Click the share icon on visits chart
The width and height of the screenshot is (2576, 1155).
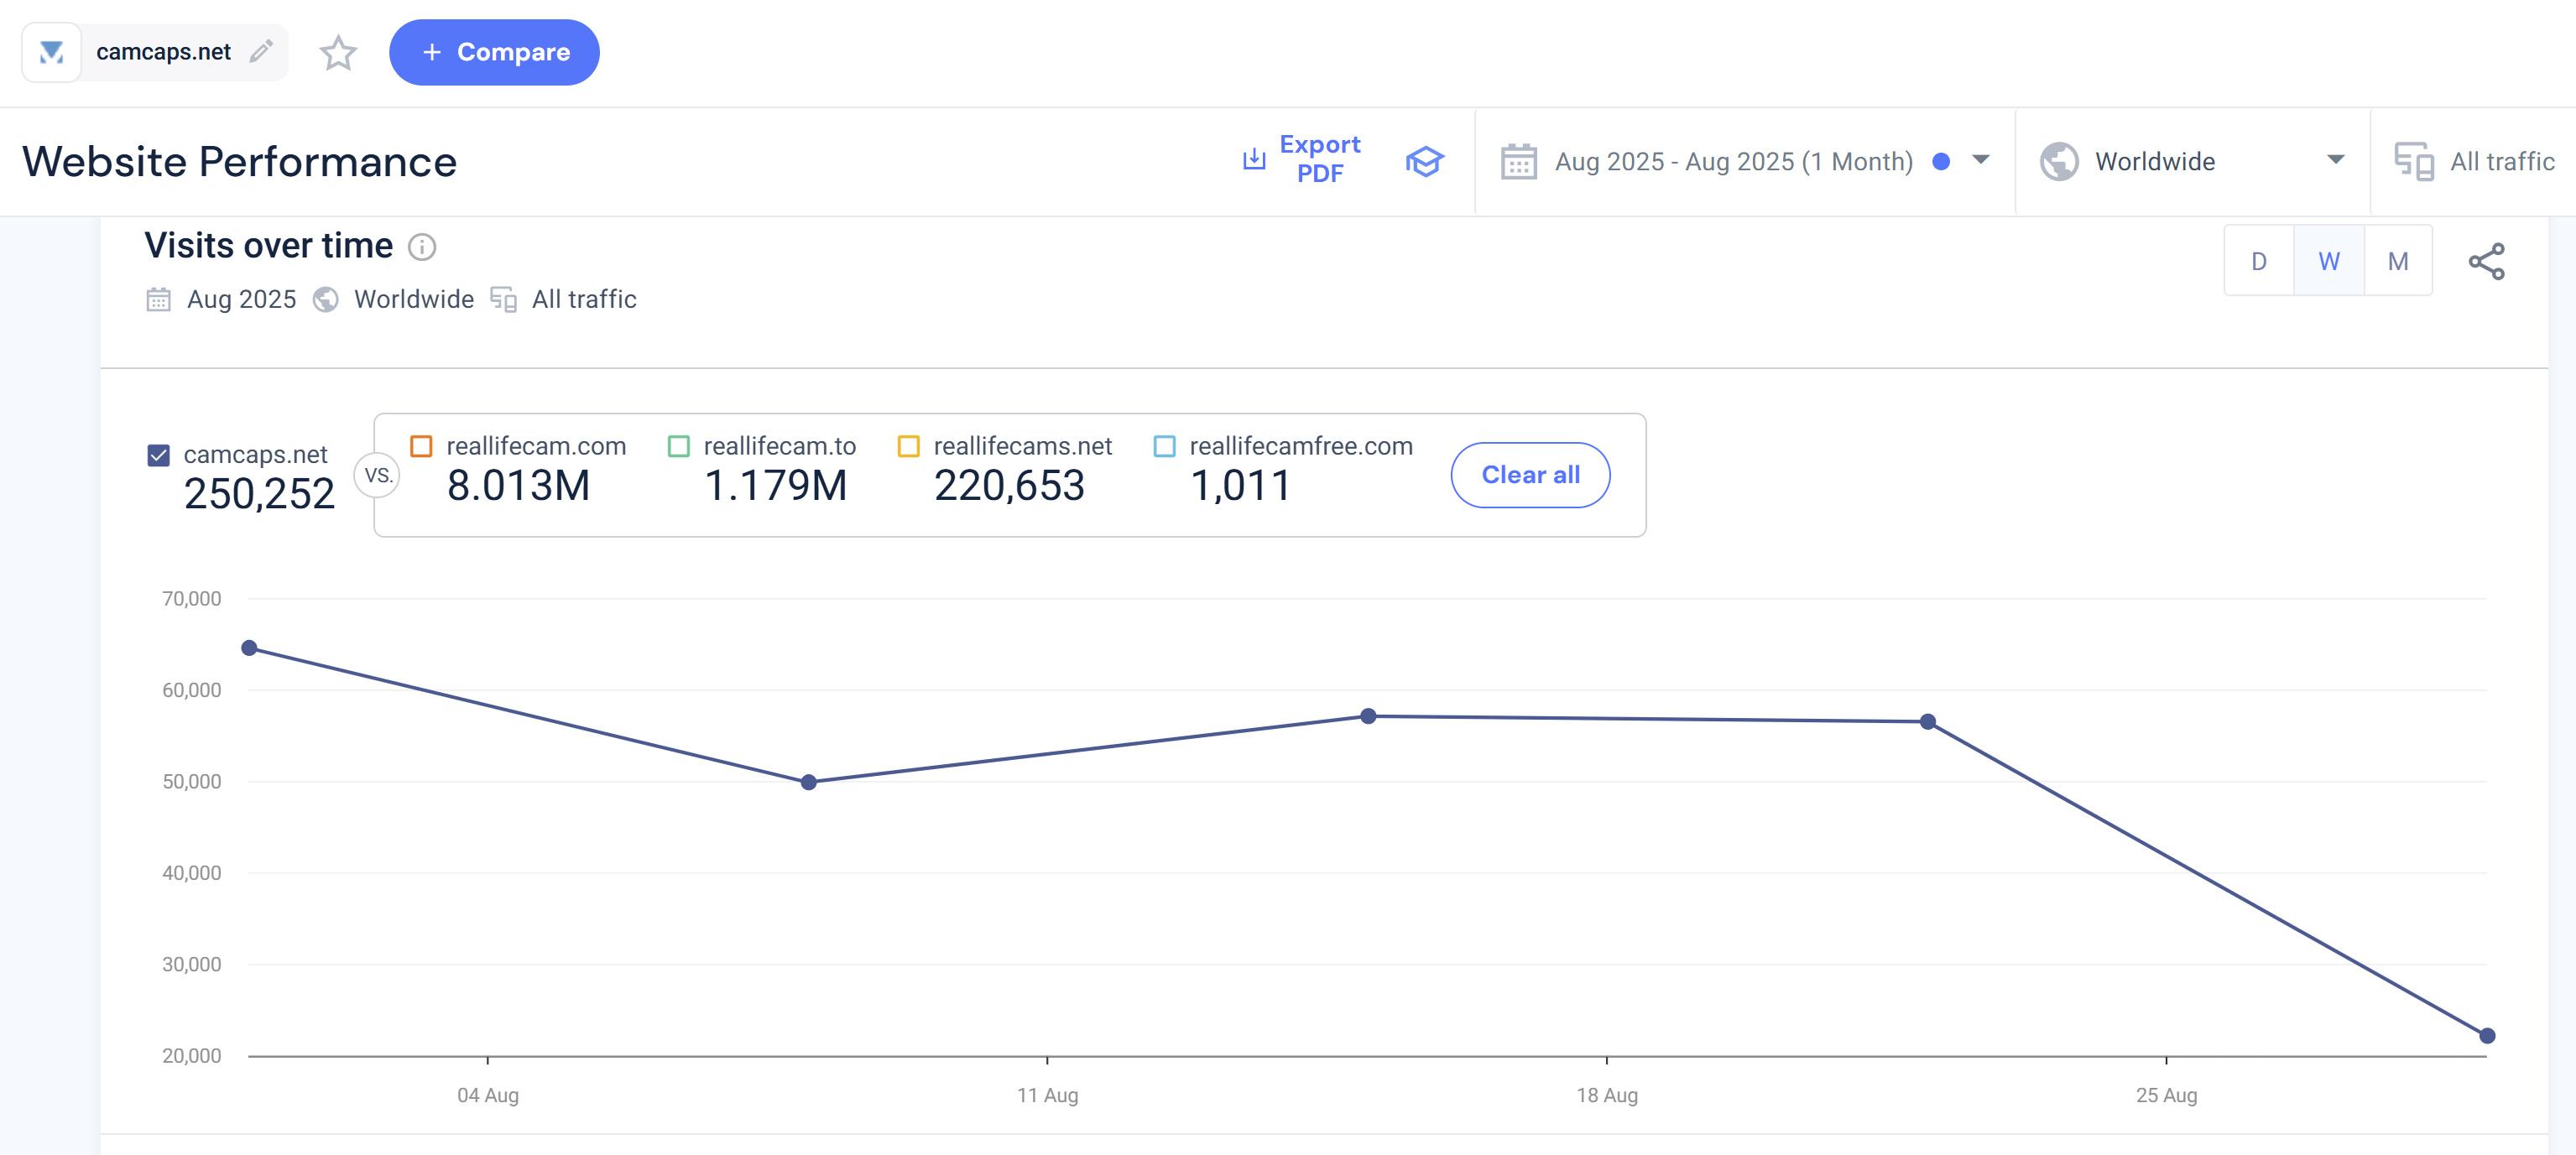click(2486, 262)
